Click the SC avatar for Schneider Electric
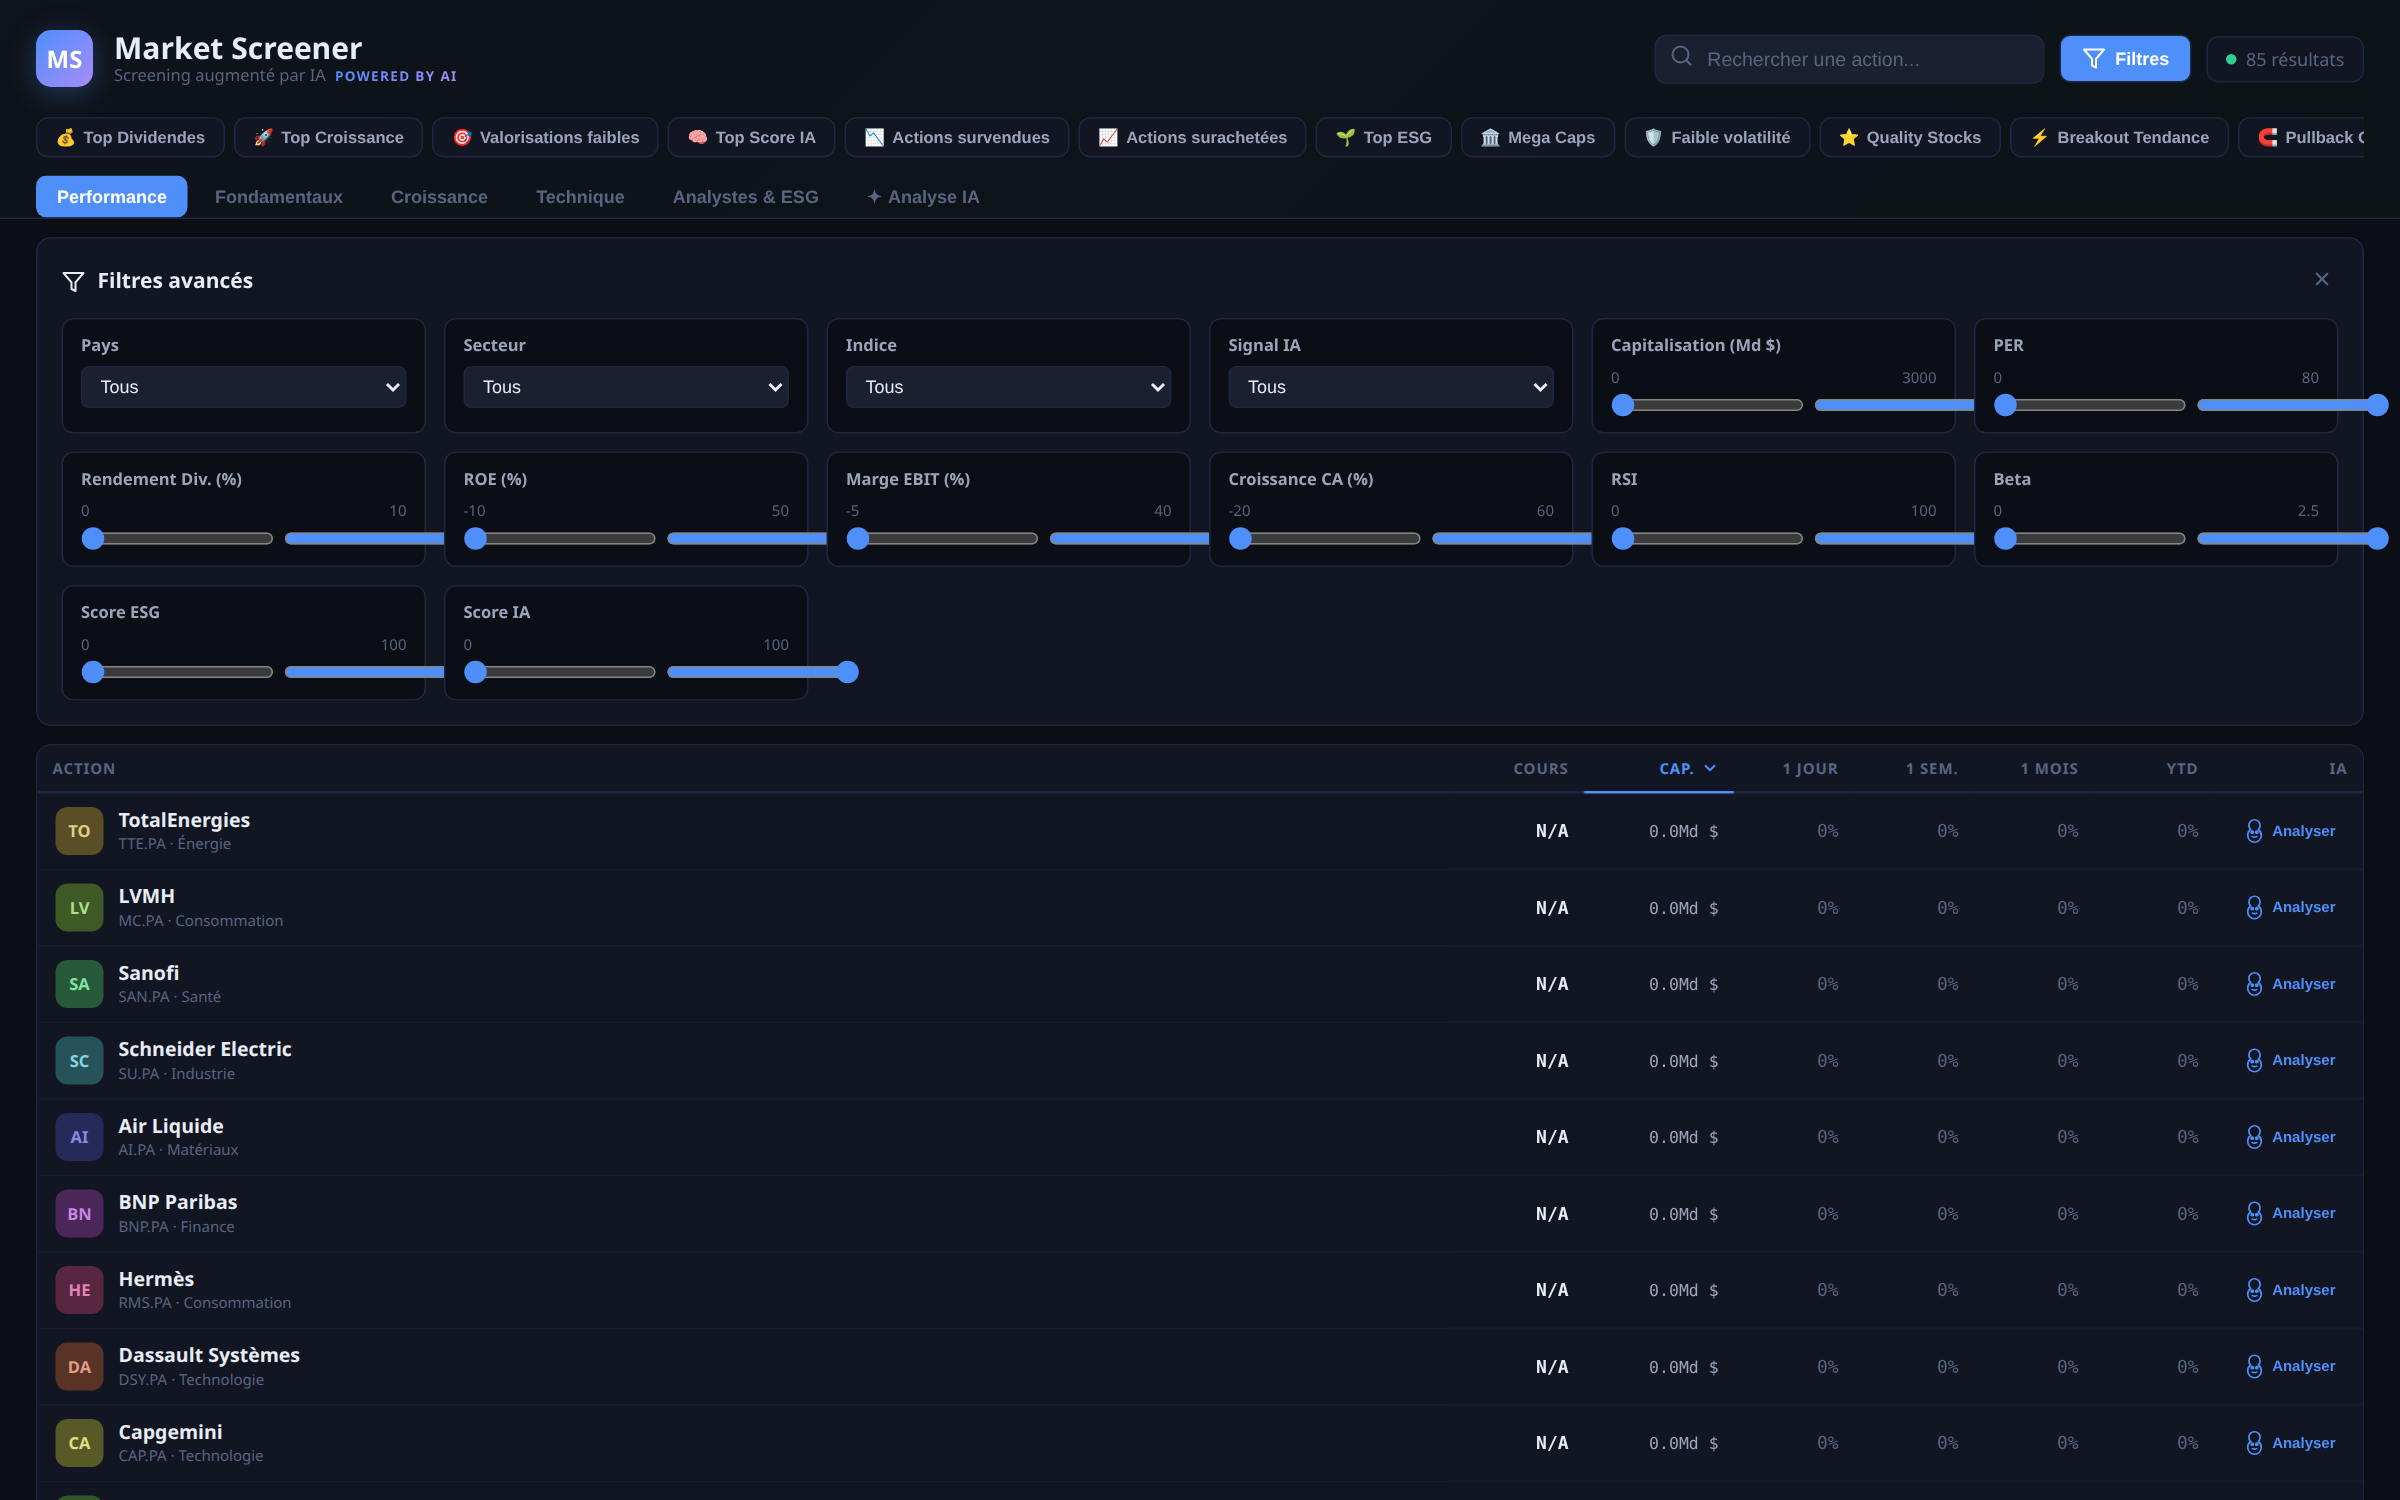2400x1500 pixels. pos(79,1061)
